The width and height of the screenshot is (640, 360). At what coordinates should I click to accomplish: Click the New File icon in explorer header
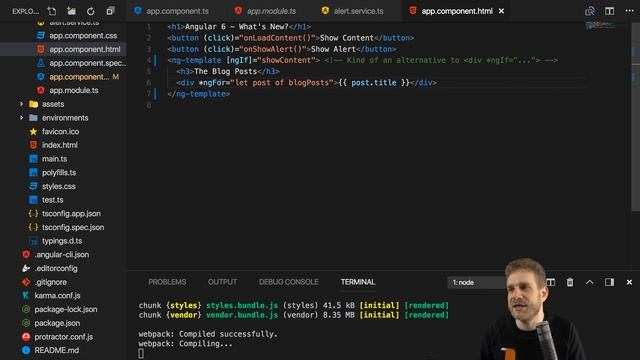click(52, 11)
